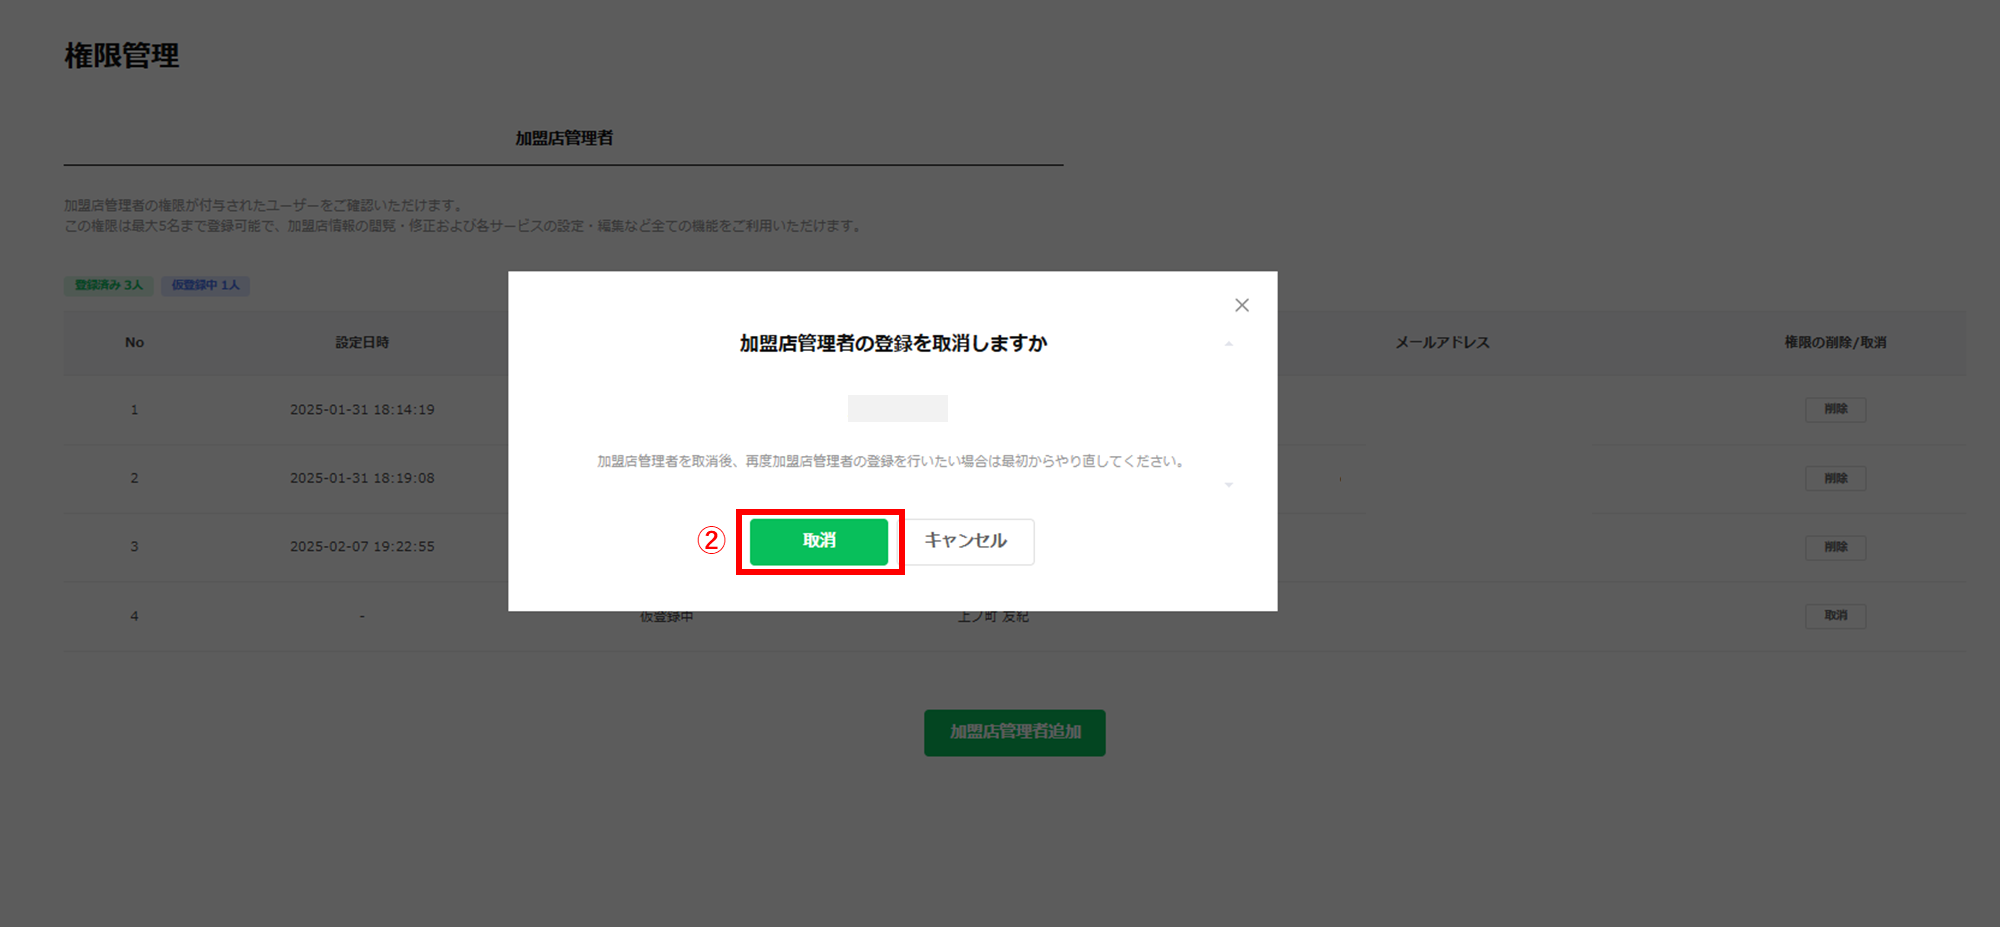2000x927 pixels.
Task: Click the gray masked name box in dialog
Action: click(x=897, y=408)
